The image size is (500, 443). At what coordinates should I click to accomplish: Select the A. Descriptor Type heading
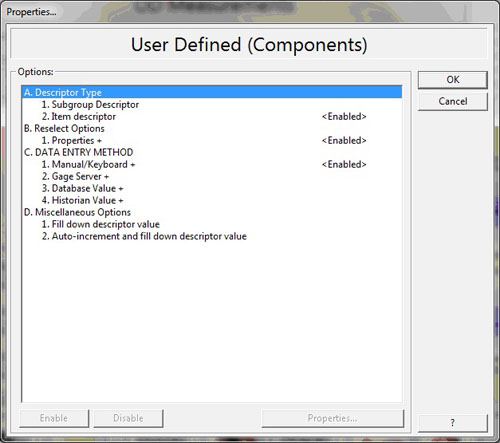point(212,92)
